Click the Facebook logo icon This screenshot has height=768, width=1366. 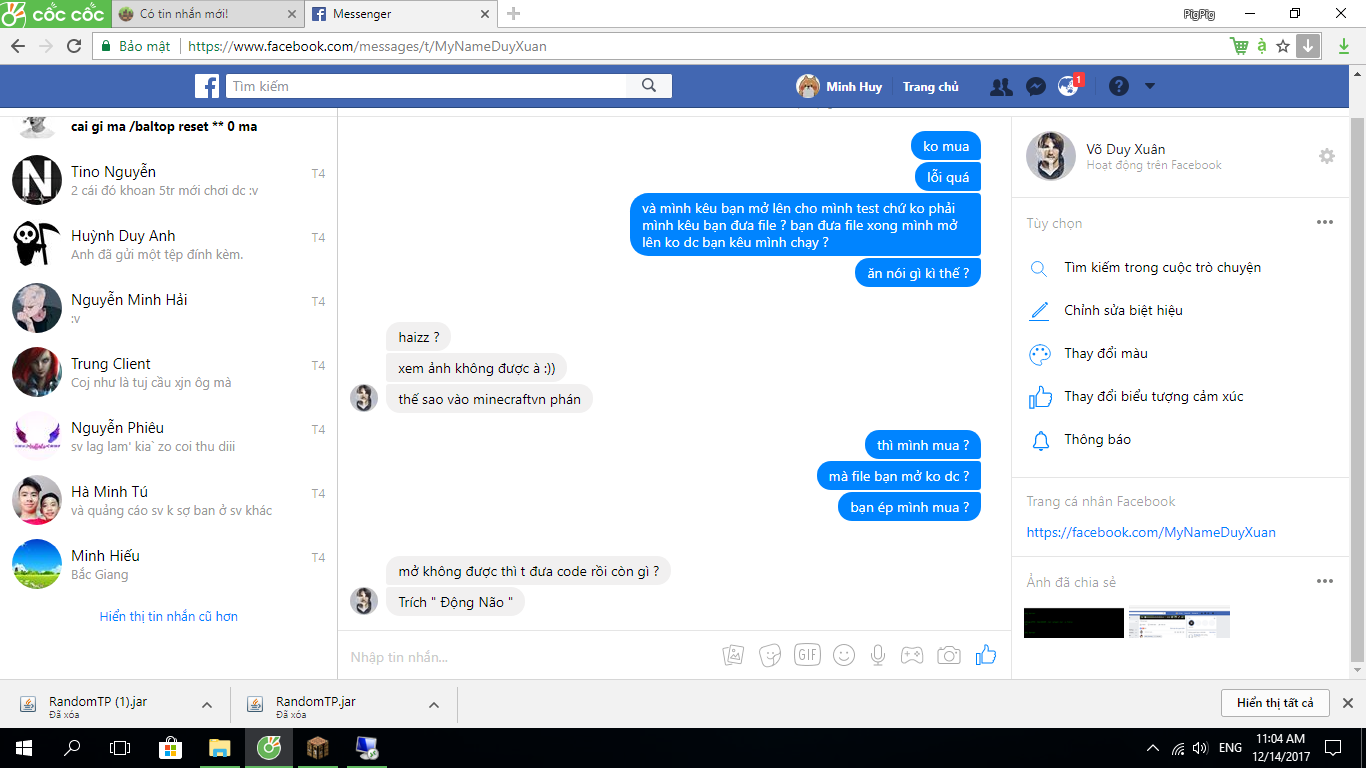207,86
